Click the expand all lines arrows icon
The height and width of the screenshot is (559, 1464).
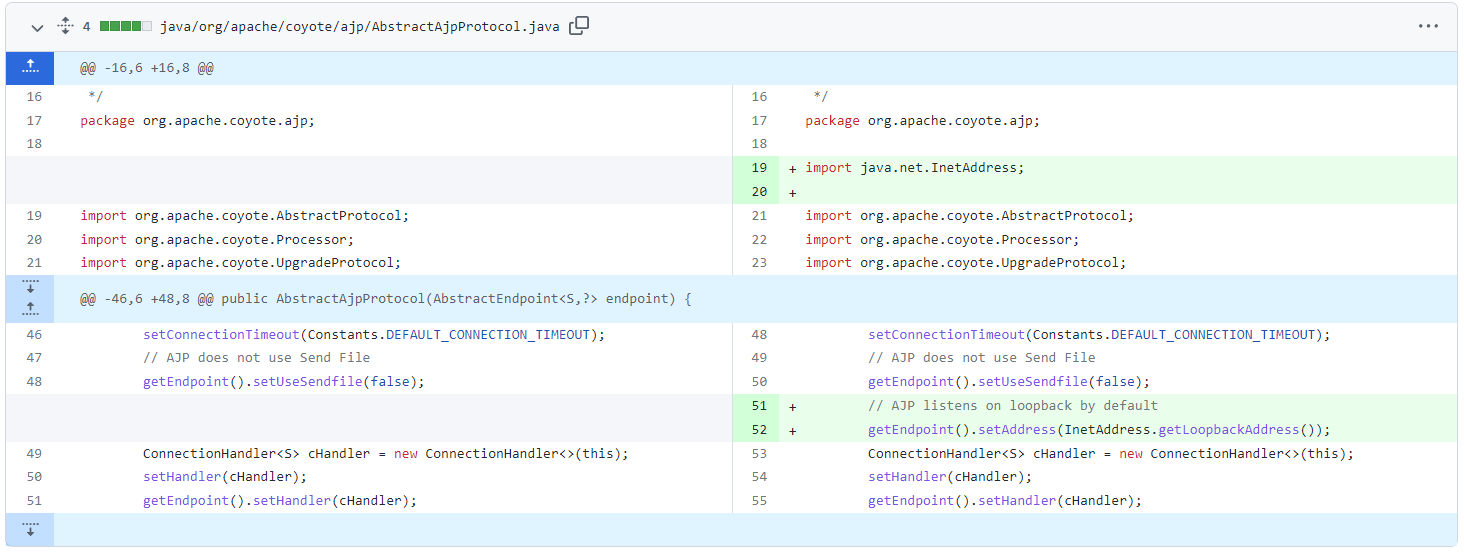tap(66, 26)
